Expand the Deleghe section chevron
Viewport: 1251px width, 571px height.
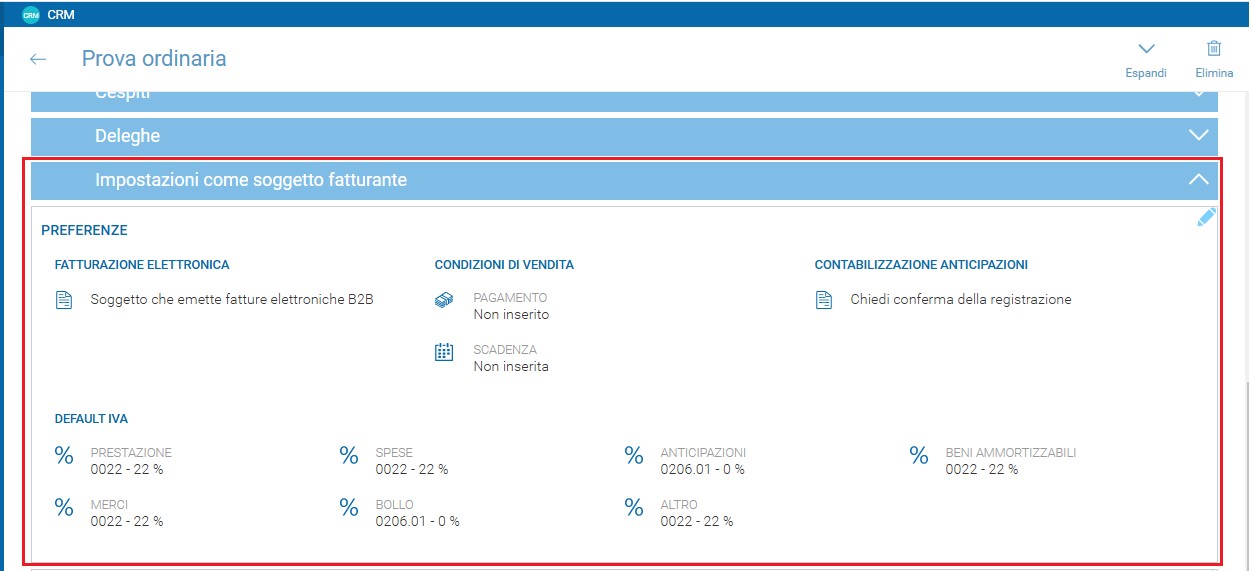pos(1198,135)
